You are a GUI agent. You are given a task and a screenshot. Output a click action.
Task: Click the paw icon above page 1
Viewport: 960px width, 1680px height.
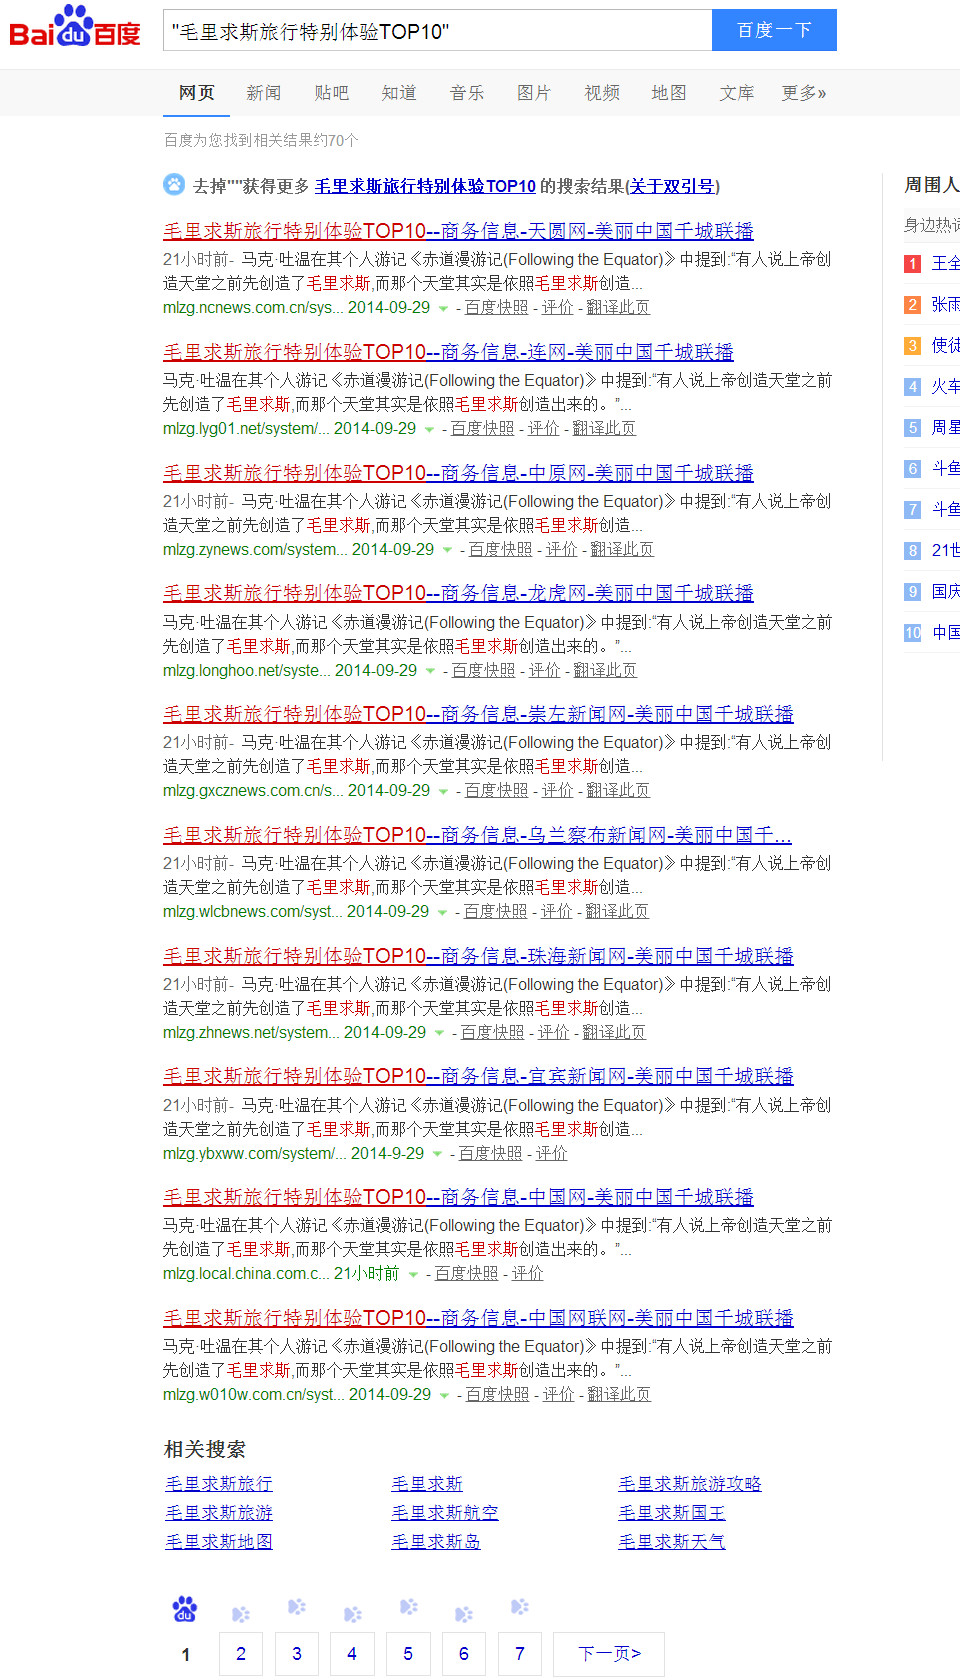[185, 1609]
